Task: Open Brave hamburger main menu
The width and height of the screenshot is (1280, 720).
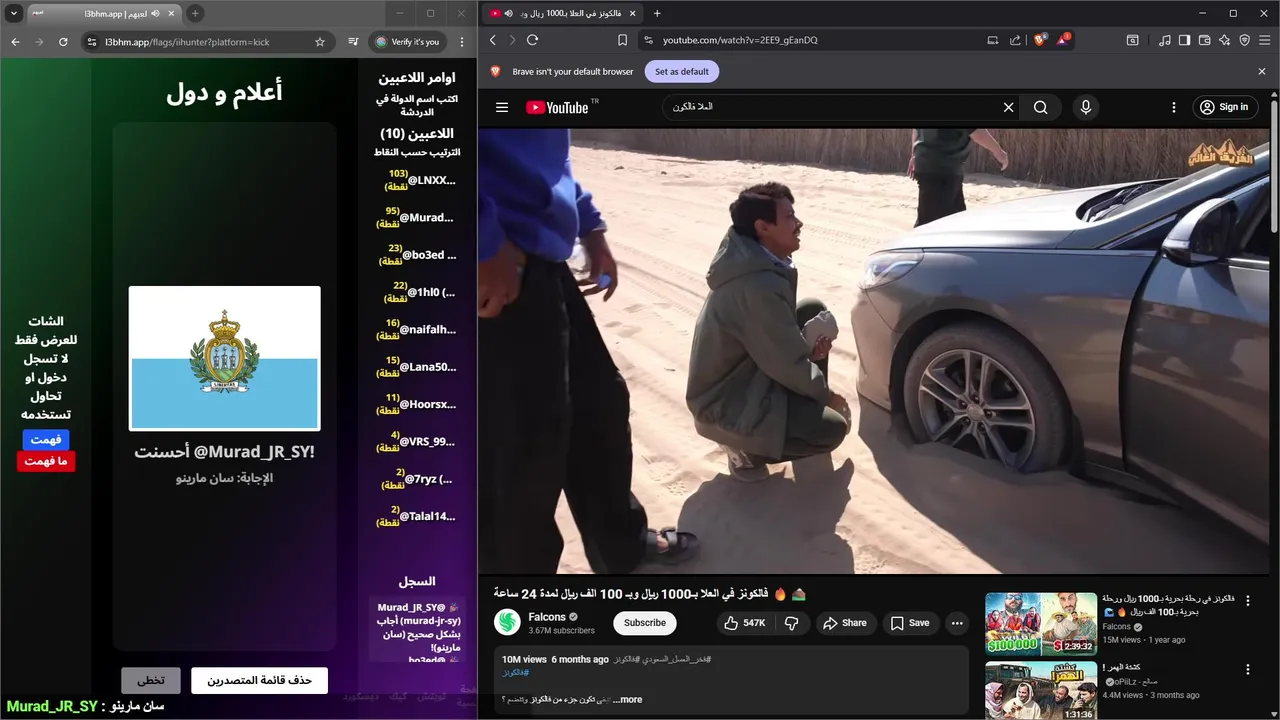Action: pos(1265,40)
